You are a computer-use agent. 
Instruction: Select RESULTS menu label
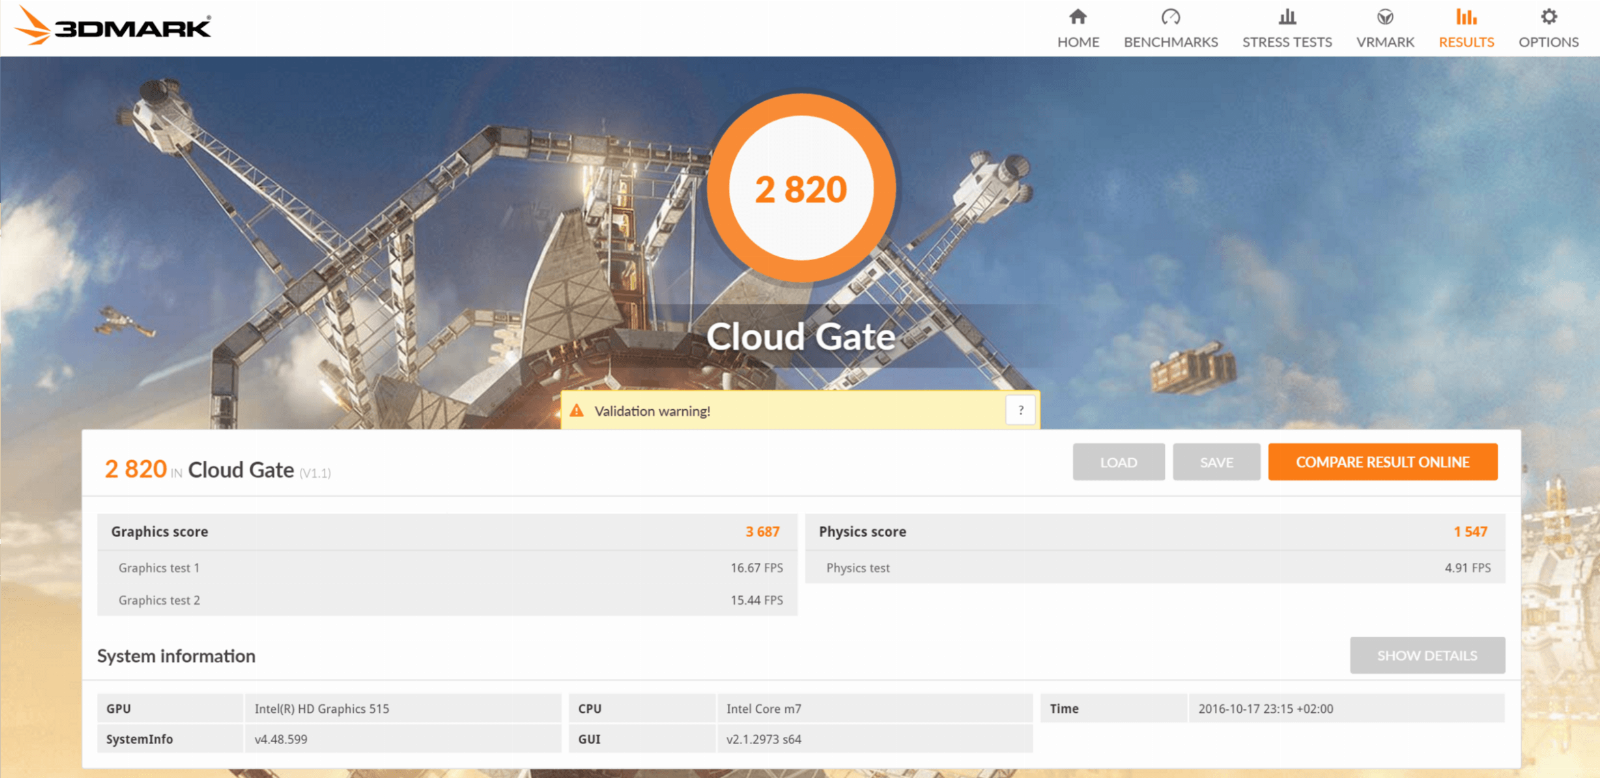click(x=1466, y=42)
